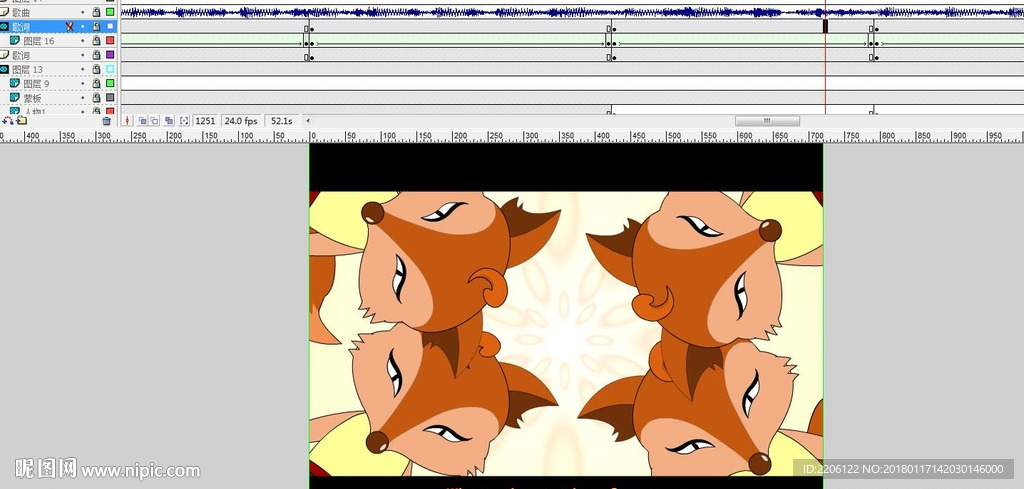Click crossed-out pencil on selected 歌词 layer
The height and width of the screenshot is (489, 1024).
(x=69, y=26)
